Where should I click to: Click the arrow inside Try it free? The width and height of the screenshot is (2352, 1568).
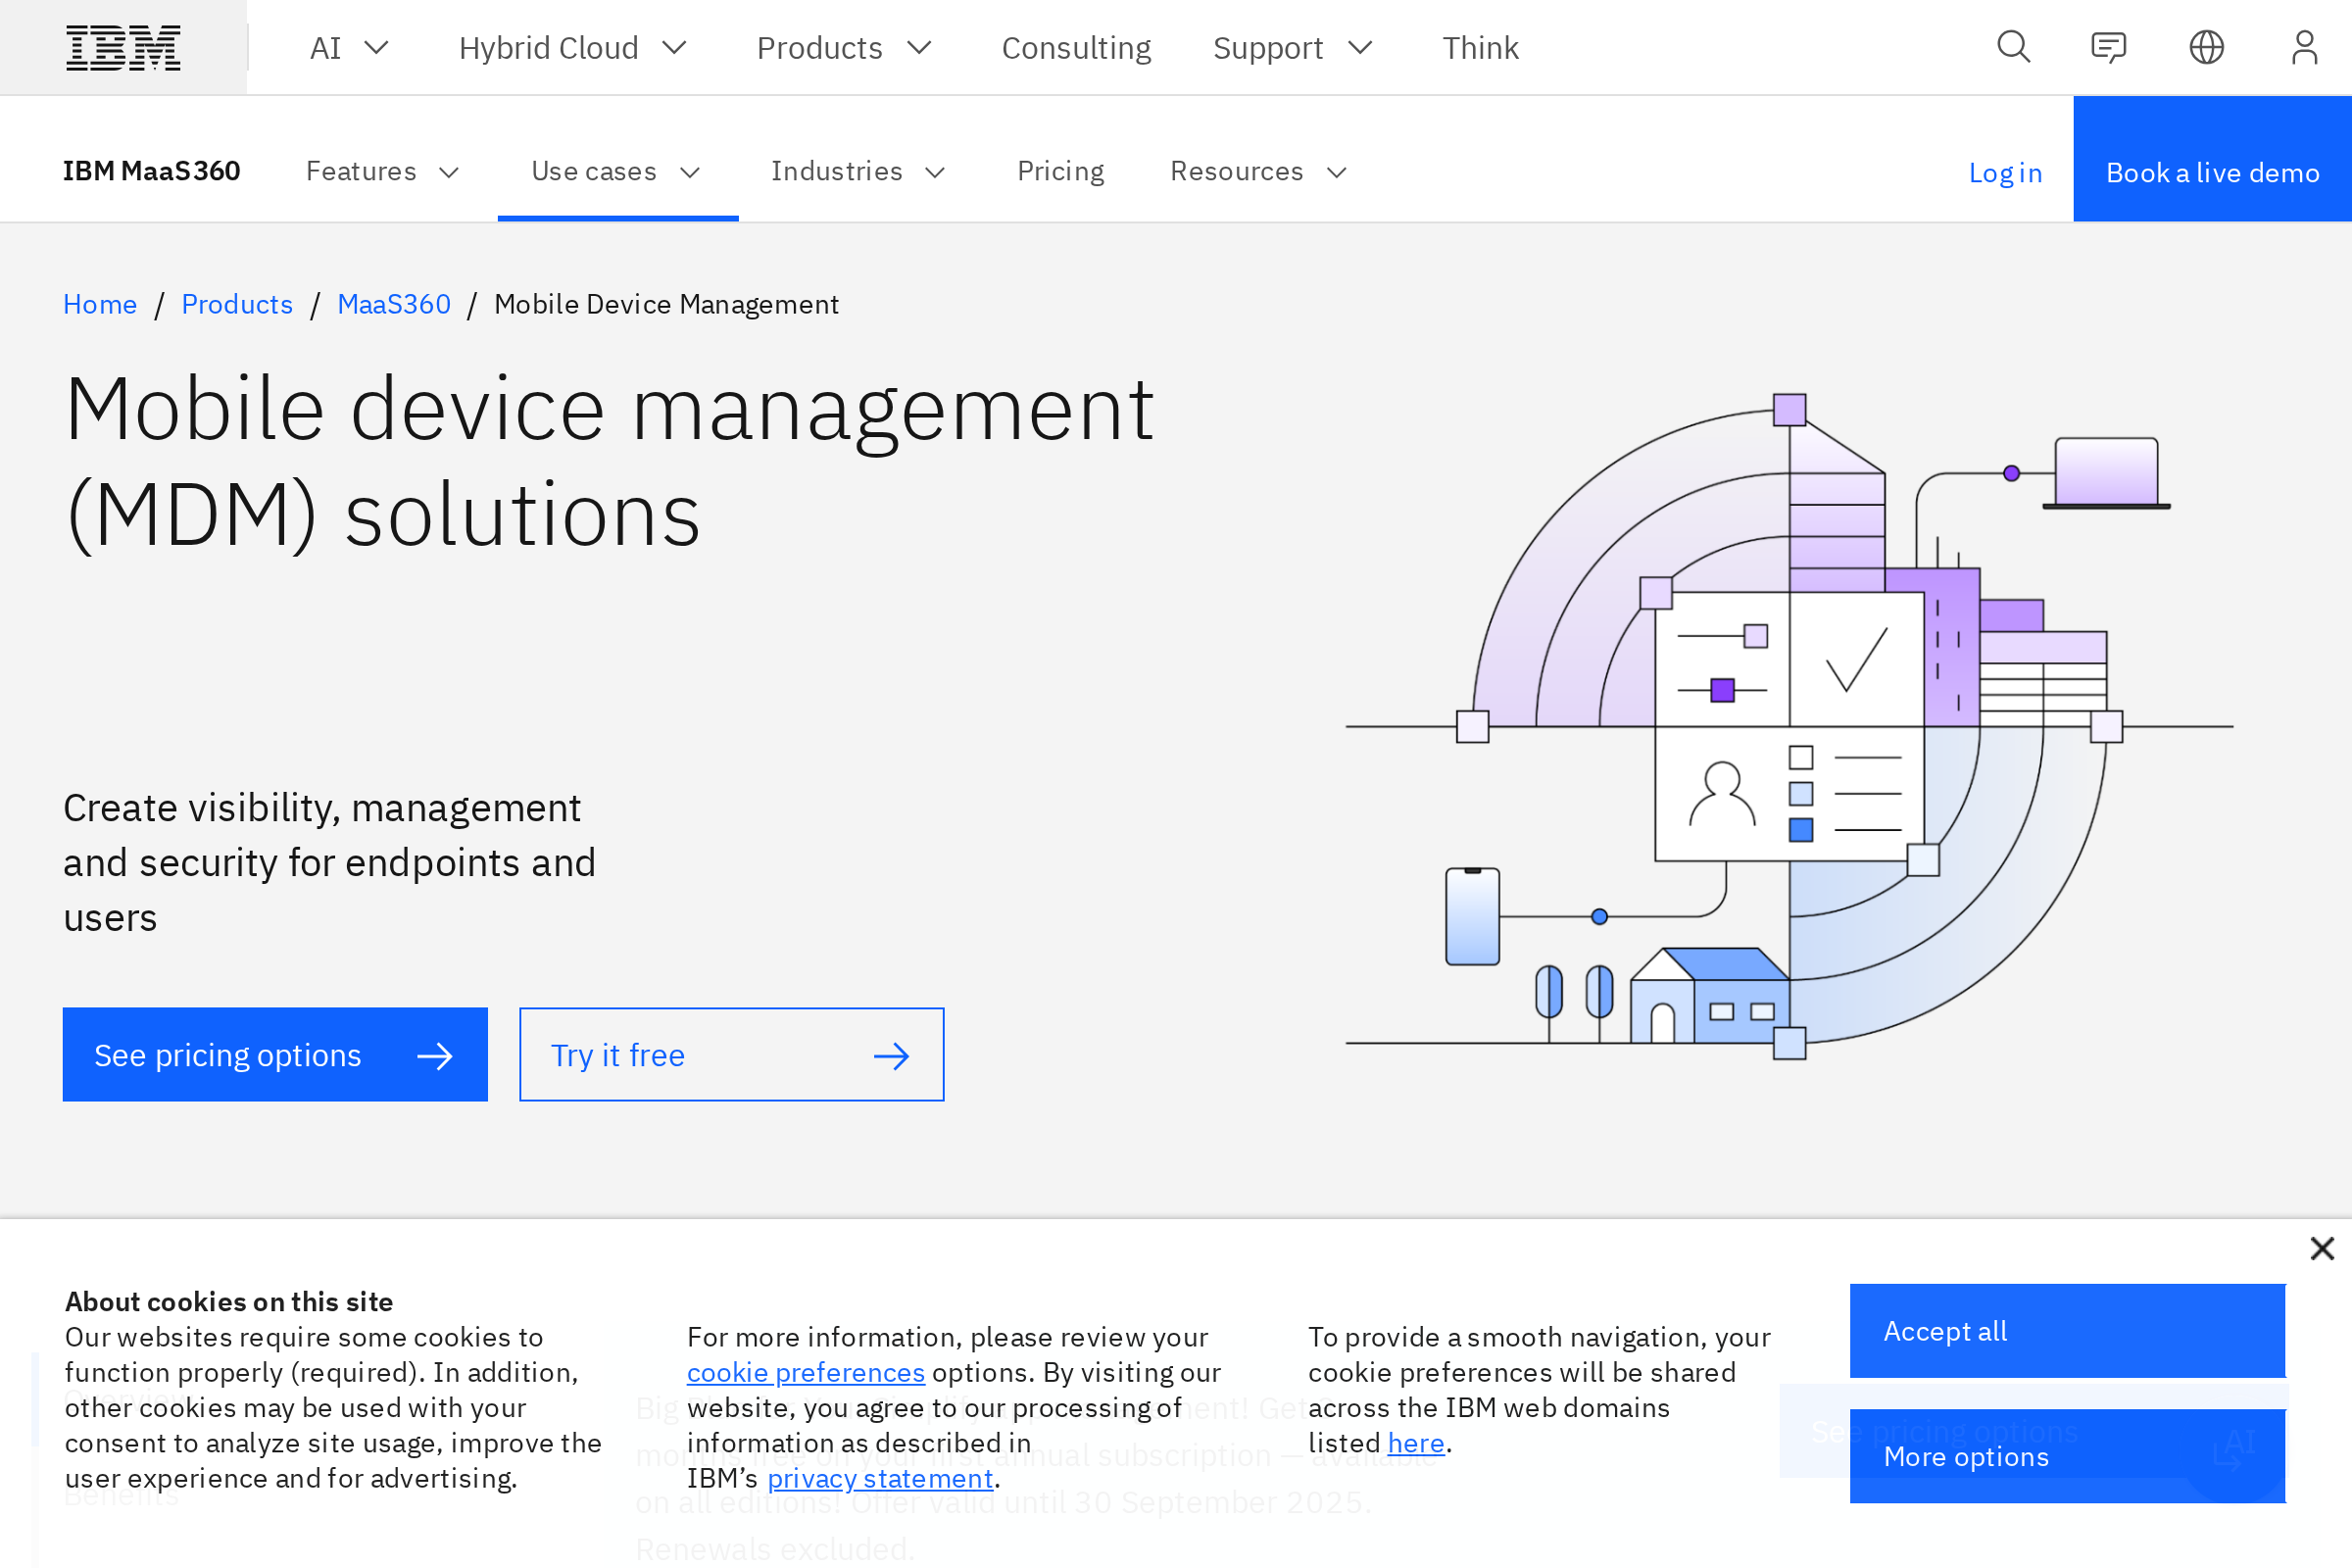891,1054
